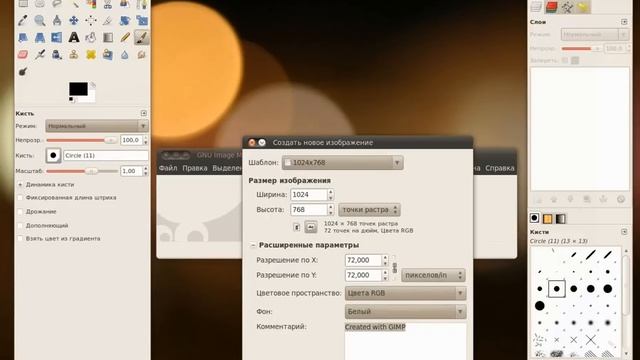
Task: Open the Шаблон template dropdown
Action: tap(342, 162)
